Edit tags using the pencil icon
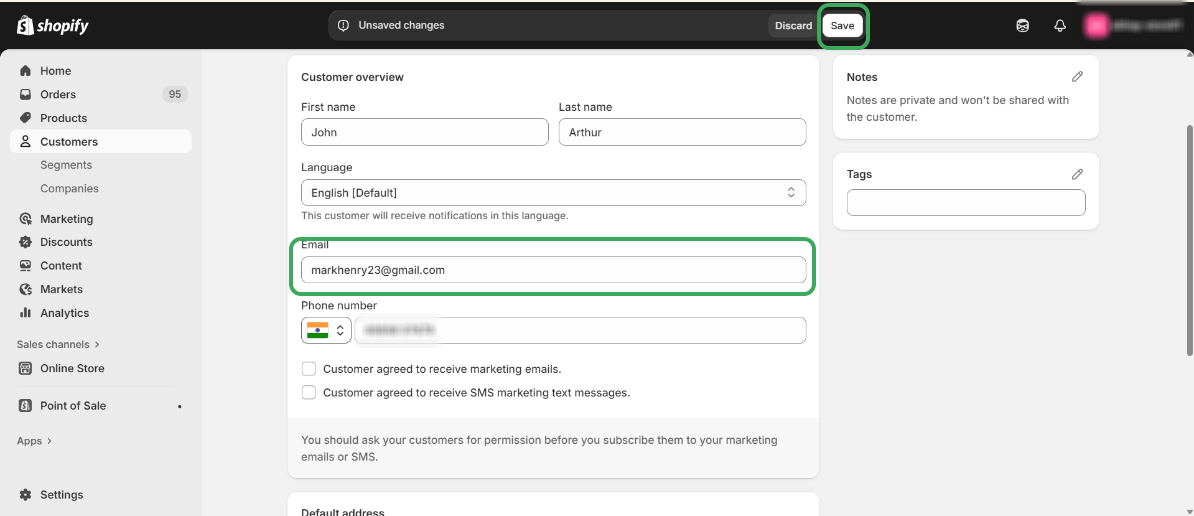 coord(1077,174)
